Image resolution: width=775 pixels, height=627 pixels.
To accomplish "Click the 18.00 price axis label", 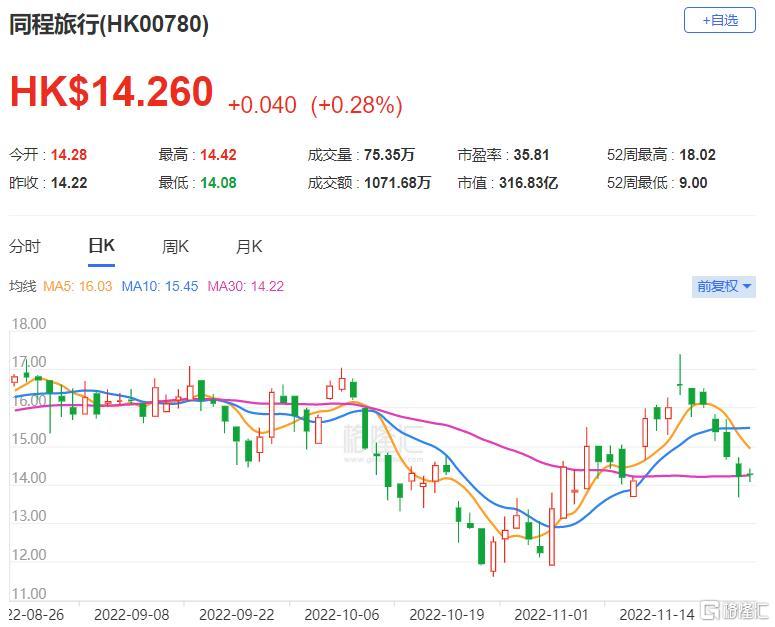I will (29, 324).
